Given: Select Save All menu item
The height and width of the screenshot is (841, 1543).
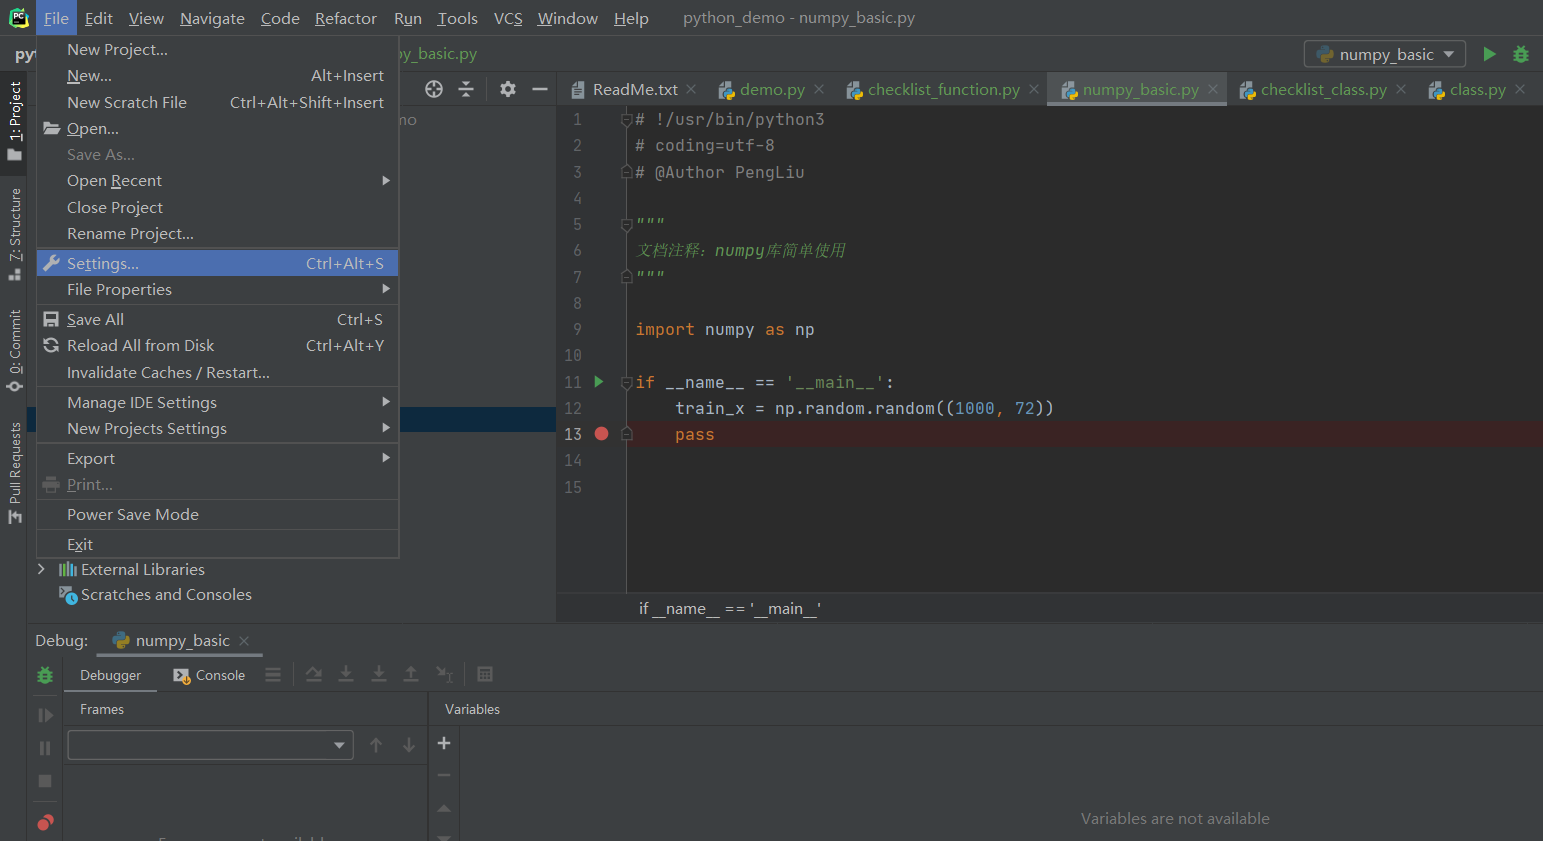Looking at the screenshot, I should point(218,320).
